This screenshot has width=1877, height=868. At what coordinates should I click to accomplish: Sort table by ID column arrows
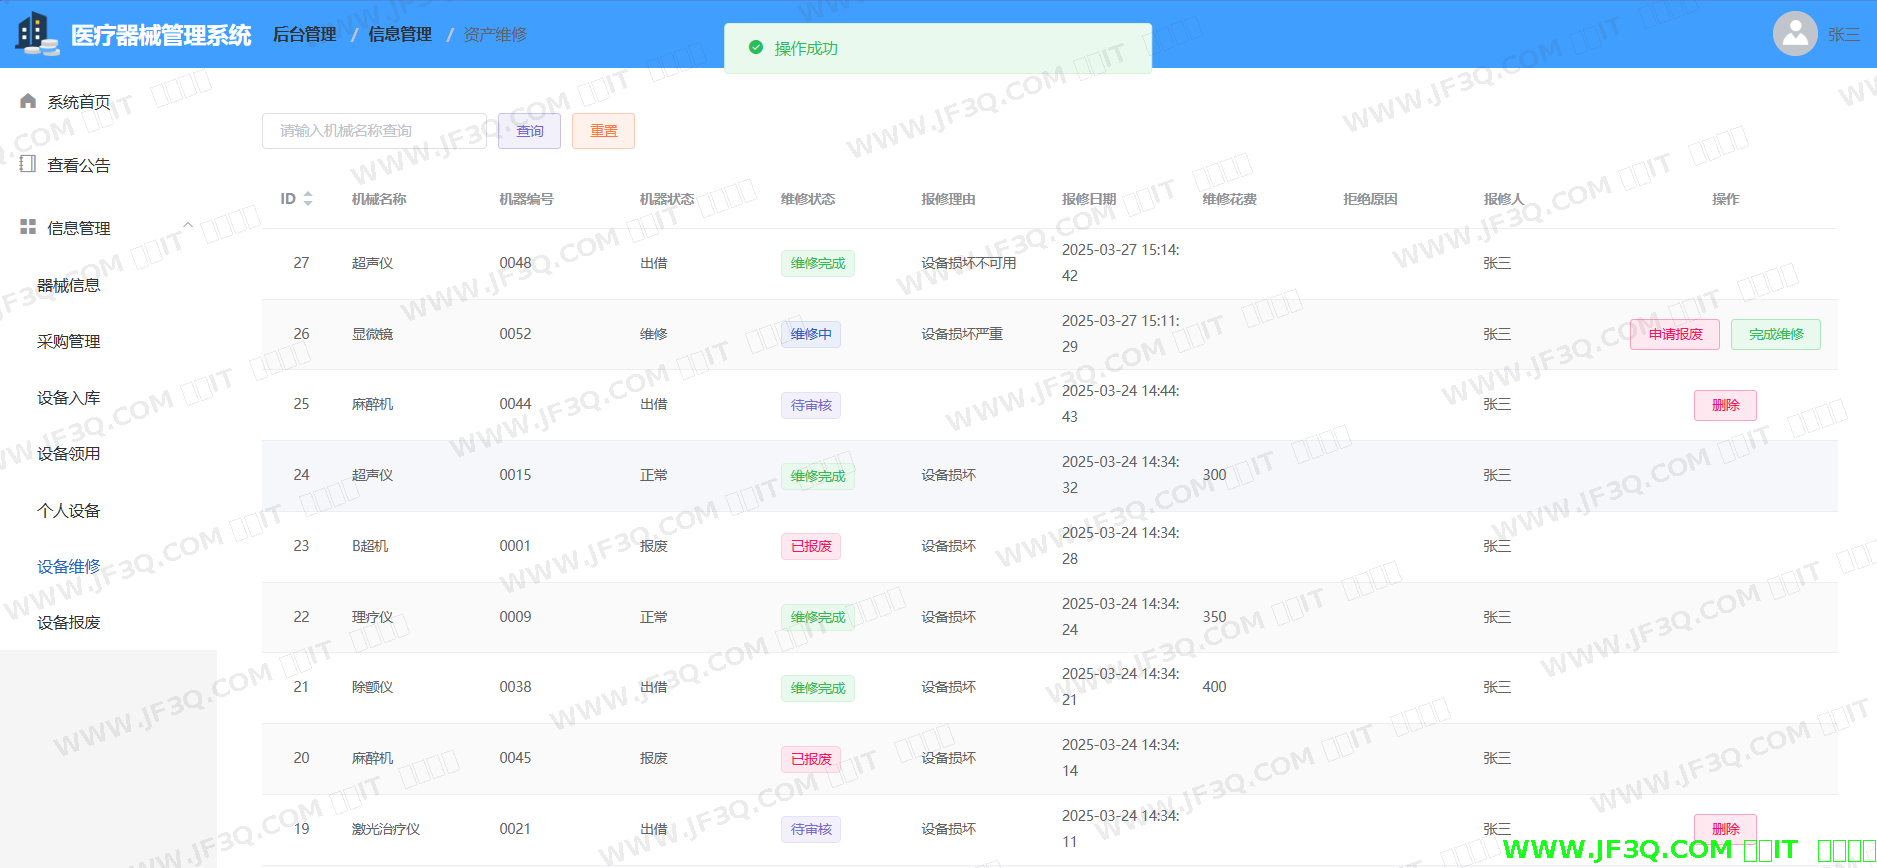[308, 199]
